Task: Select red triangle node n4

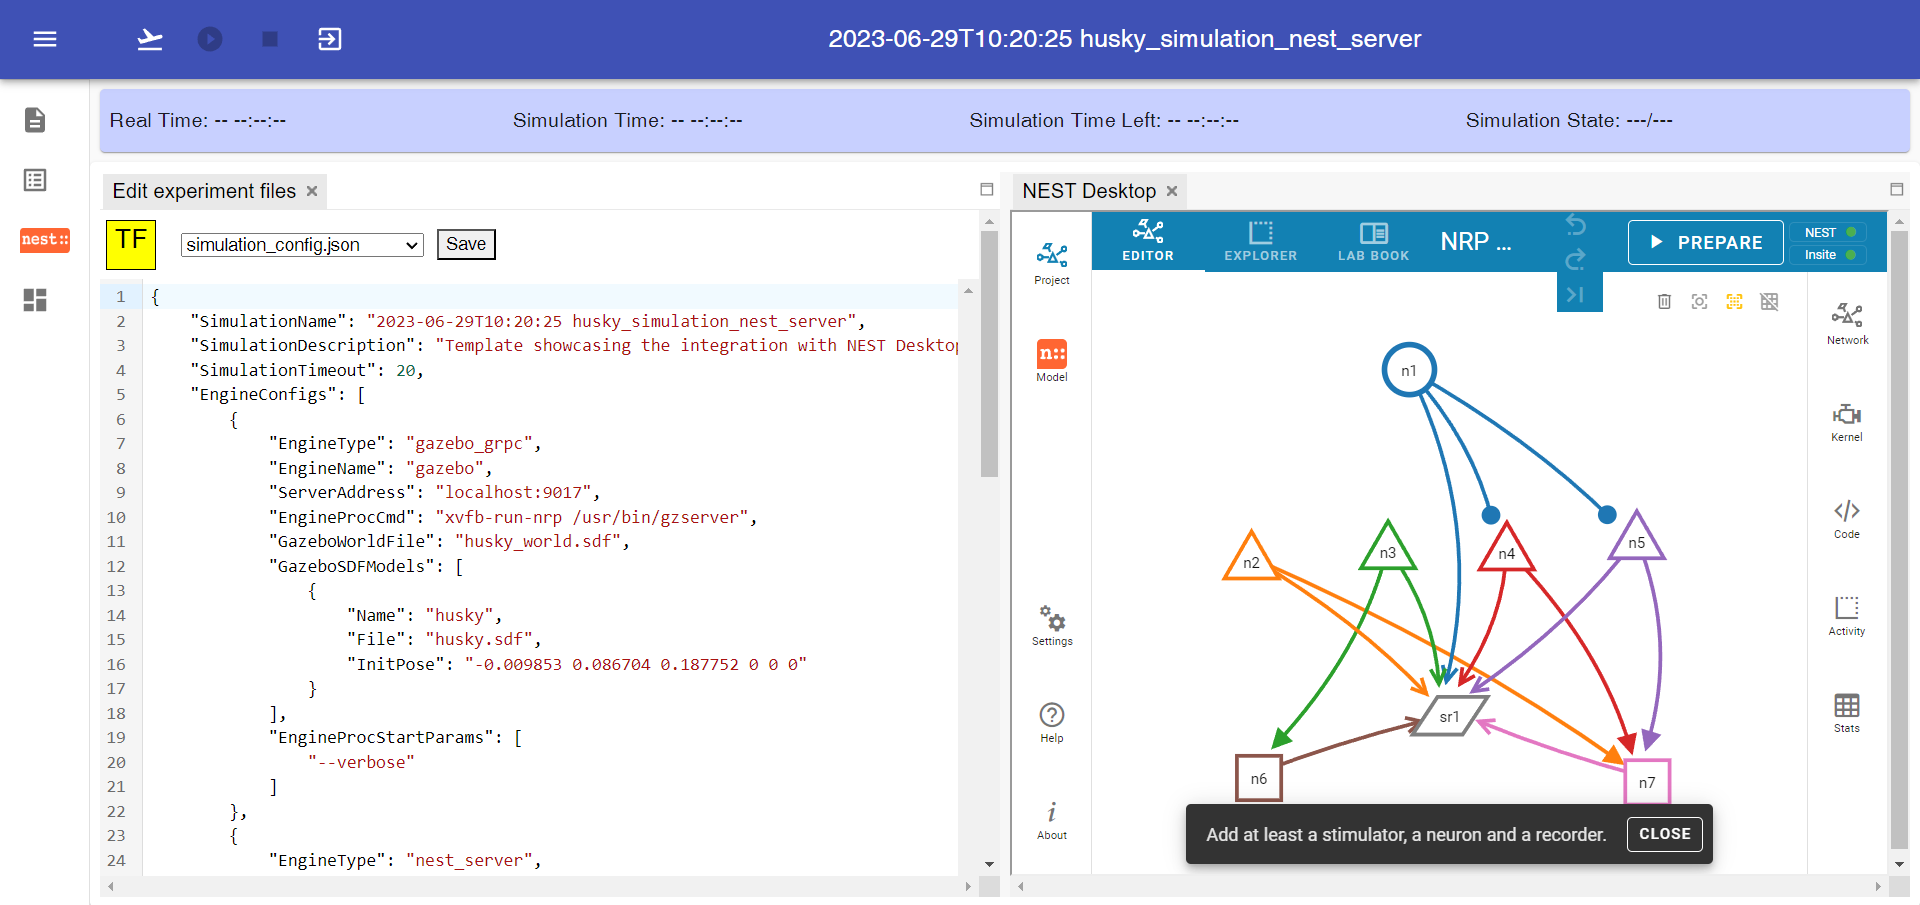Action: click(1507, 551)
